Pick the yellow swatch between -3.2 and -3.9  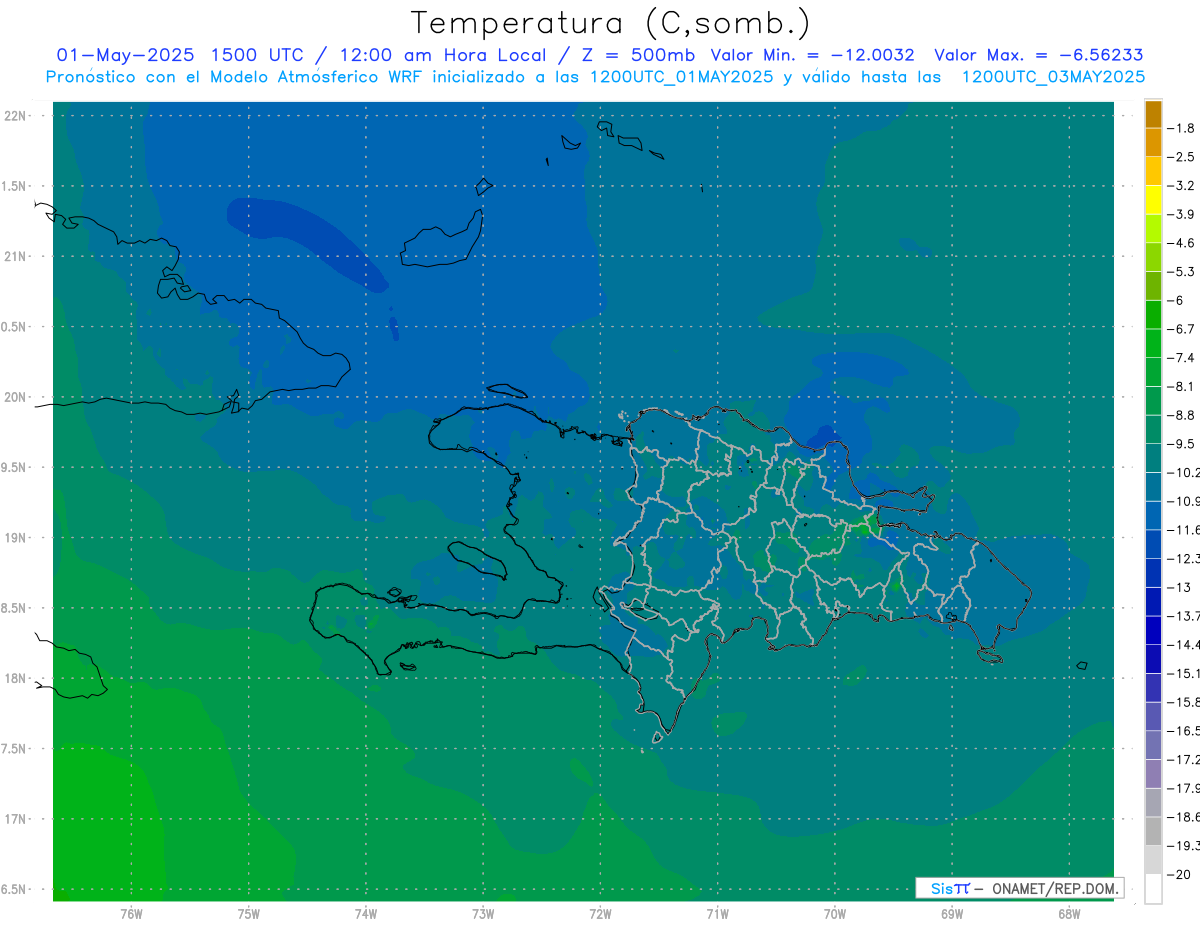click(1153, 200)
